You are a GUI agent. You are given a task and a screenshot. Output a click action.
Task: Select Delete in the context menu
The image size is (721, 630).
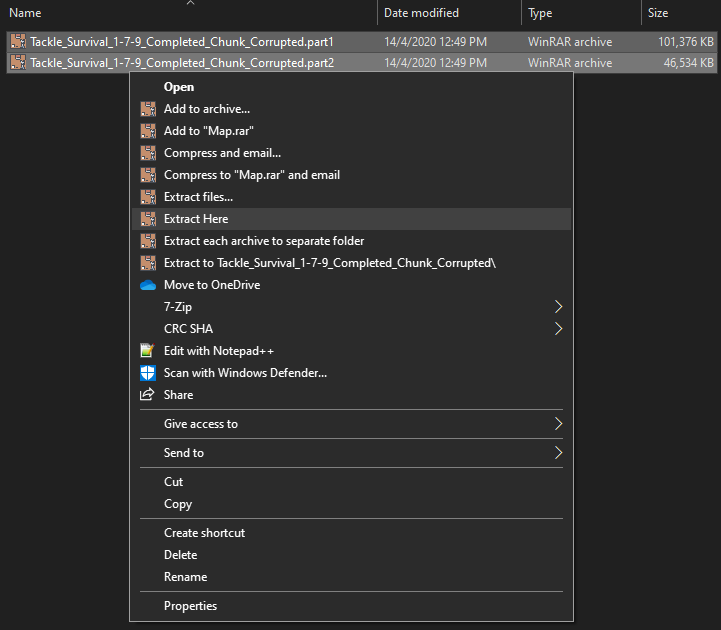(180, 555)
